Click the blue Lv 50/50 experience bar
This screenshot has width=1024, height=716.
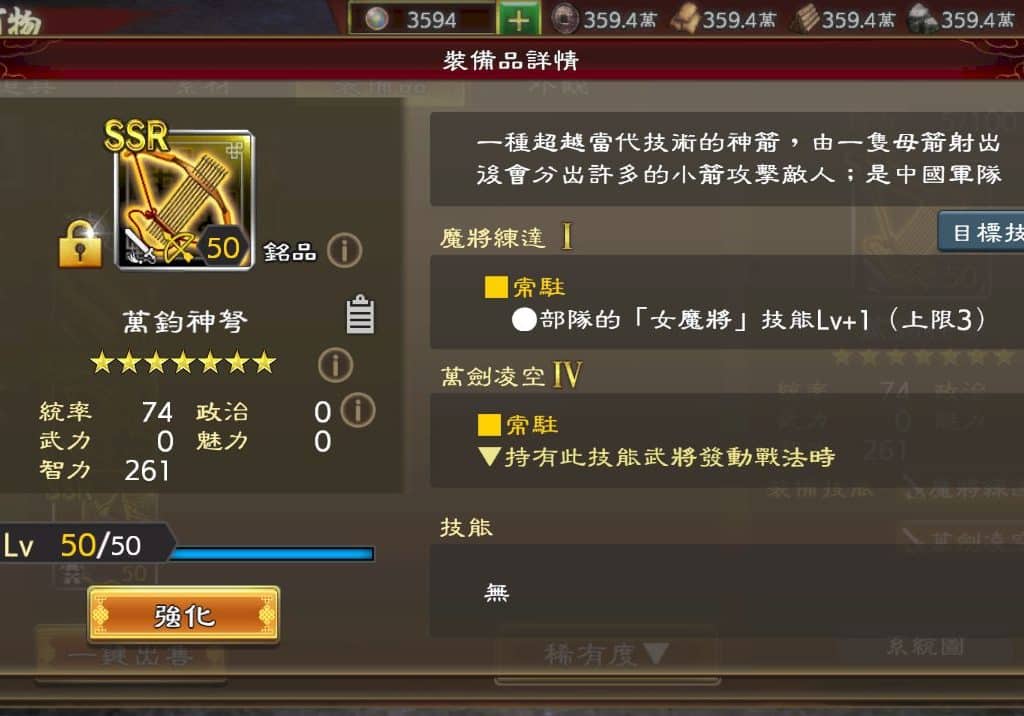click(x=272, y=554)
